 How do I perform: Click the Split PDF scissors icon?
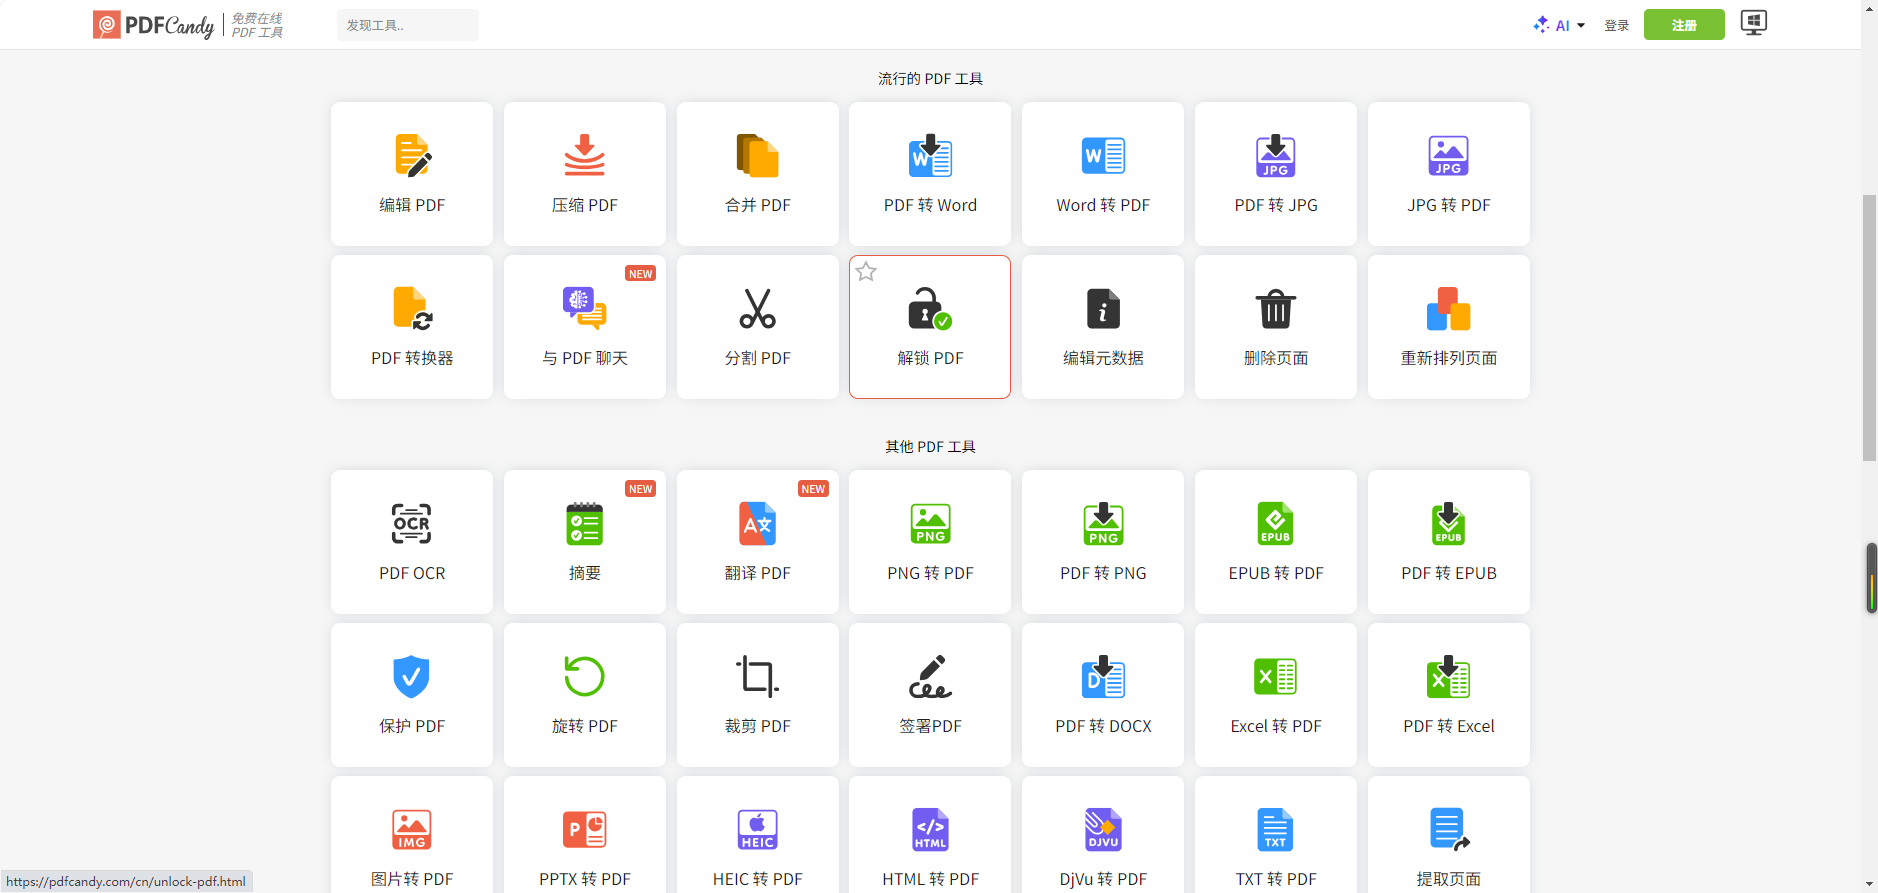[757, 309]
